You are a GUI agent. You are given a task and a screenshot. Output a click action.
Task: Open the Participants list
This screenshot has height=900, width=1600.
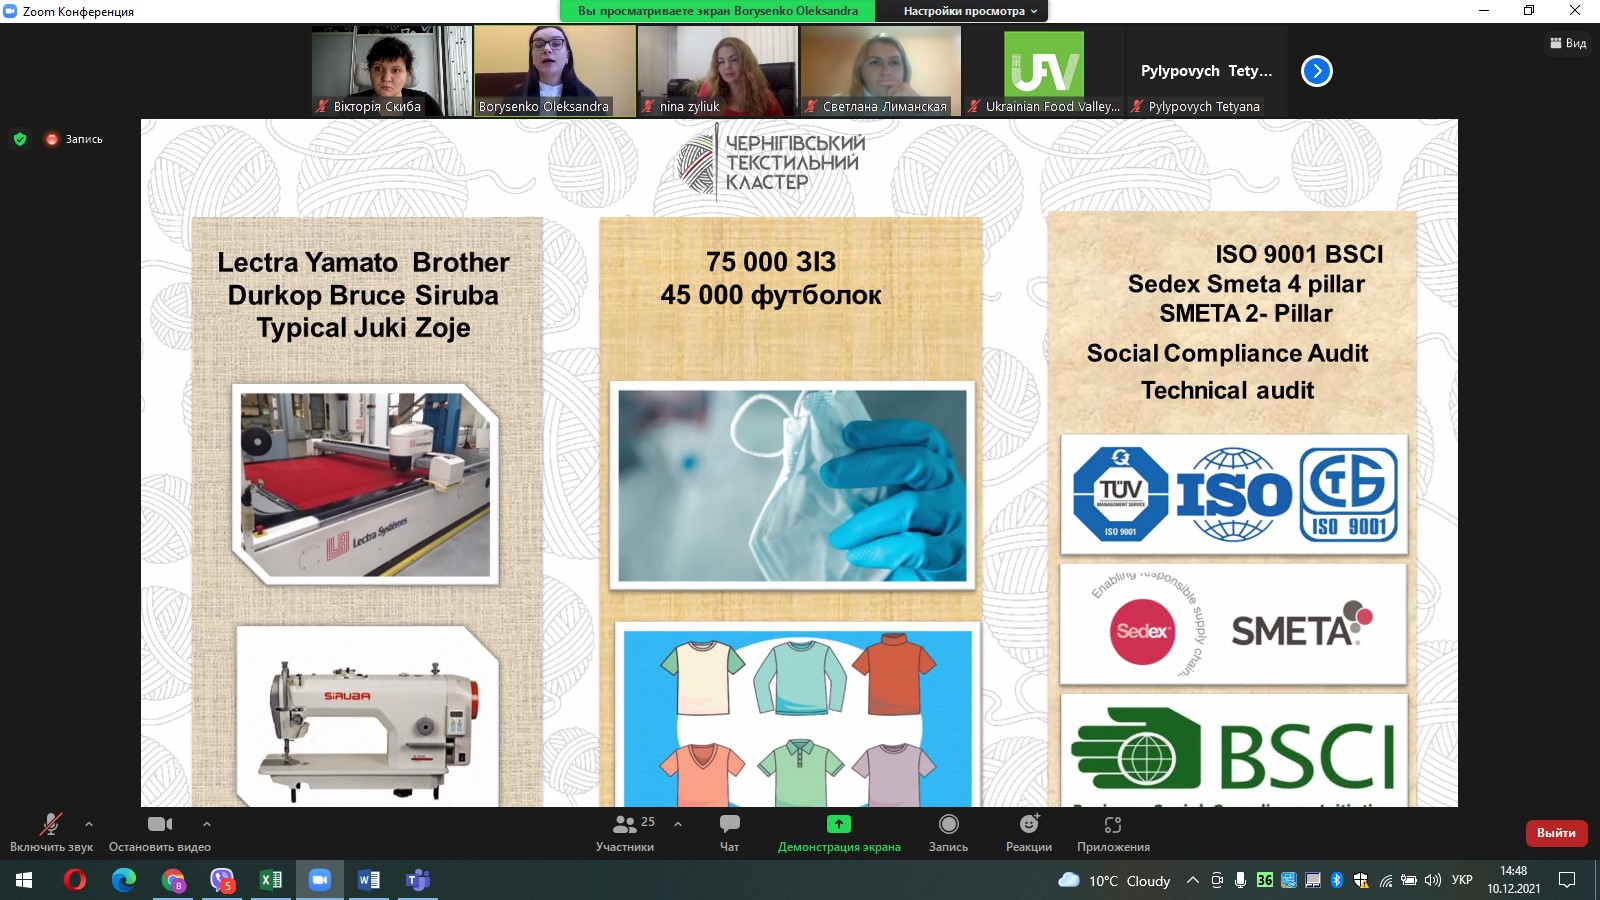pyautogui.click(x=625, y=832)
